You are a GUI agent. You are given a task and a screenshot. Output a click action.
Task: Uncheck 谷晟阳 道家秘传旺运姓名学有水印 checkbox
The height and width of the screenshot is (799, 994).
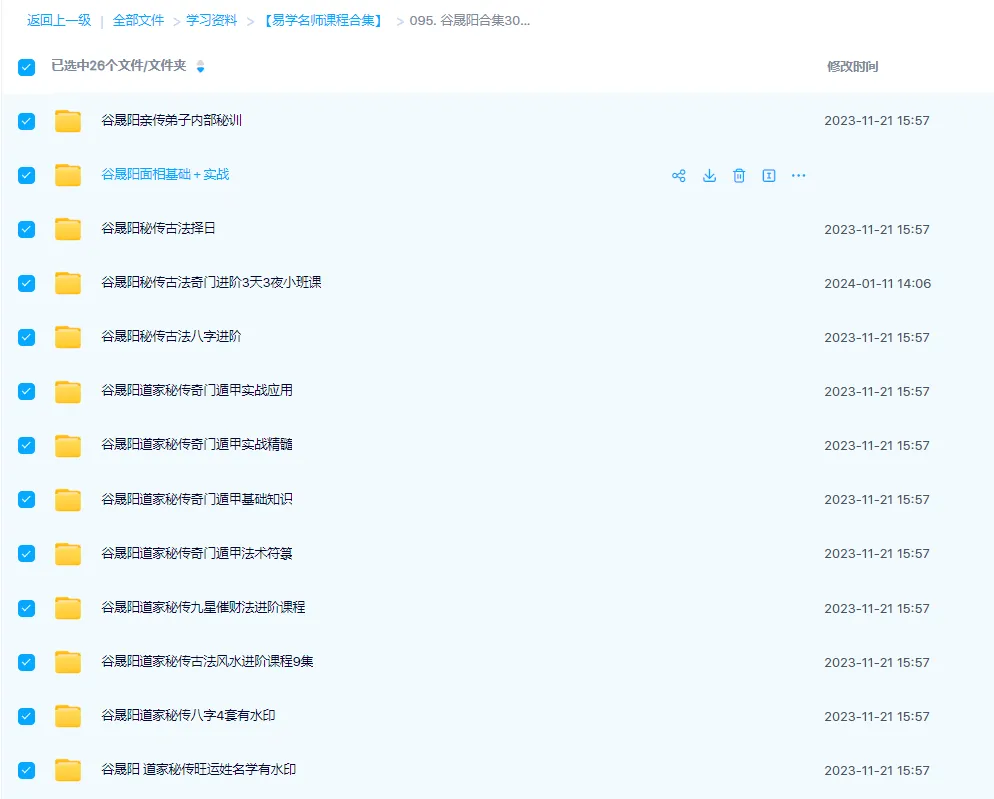coord(27,770)
